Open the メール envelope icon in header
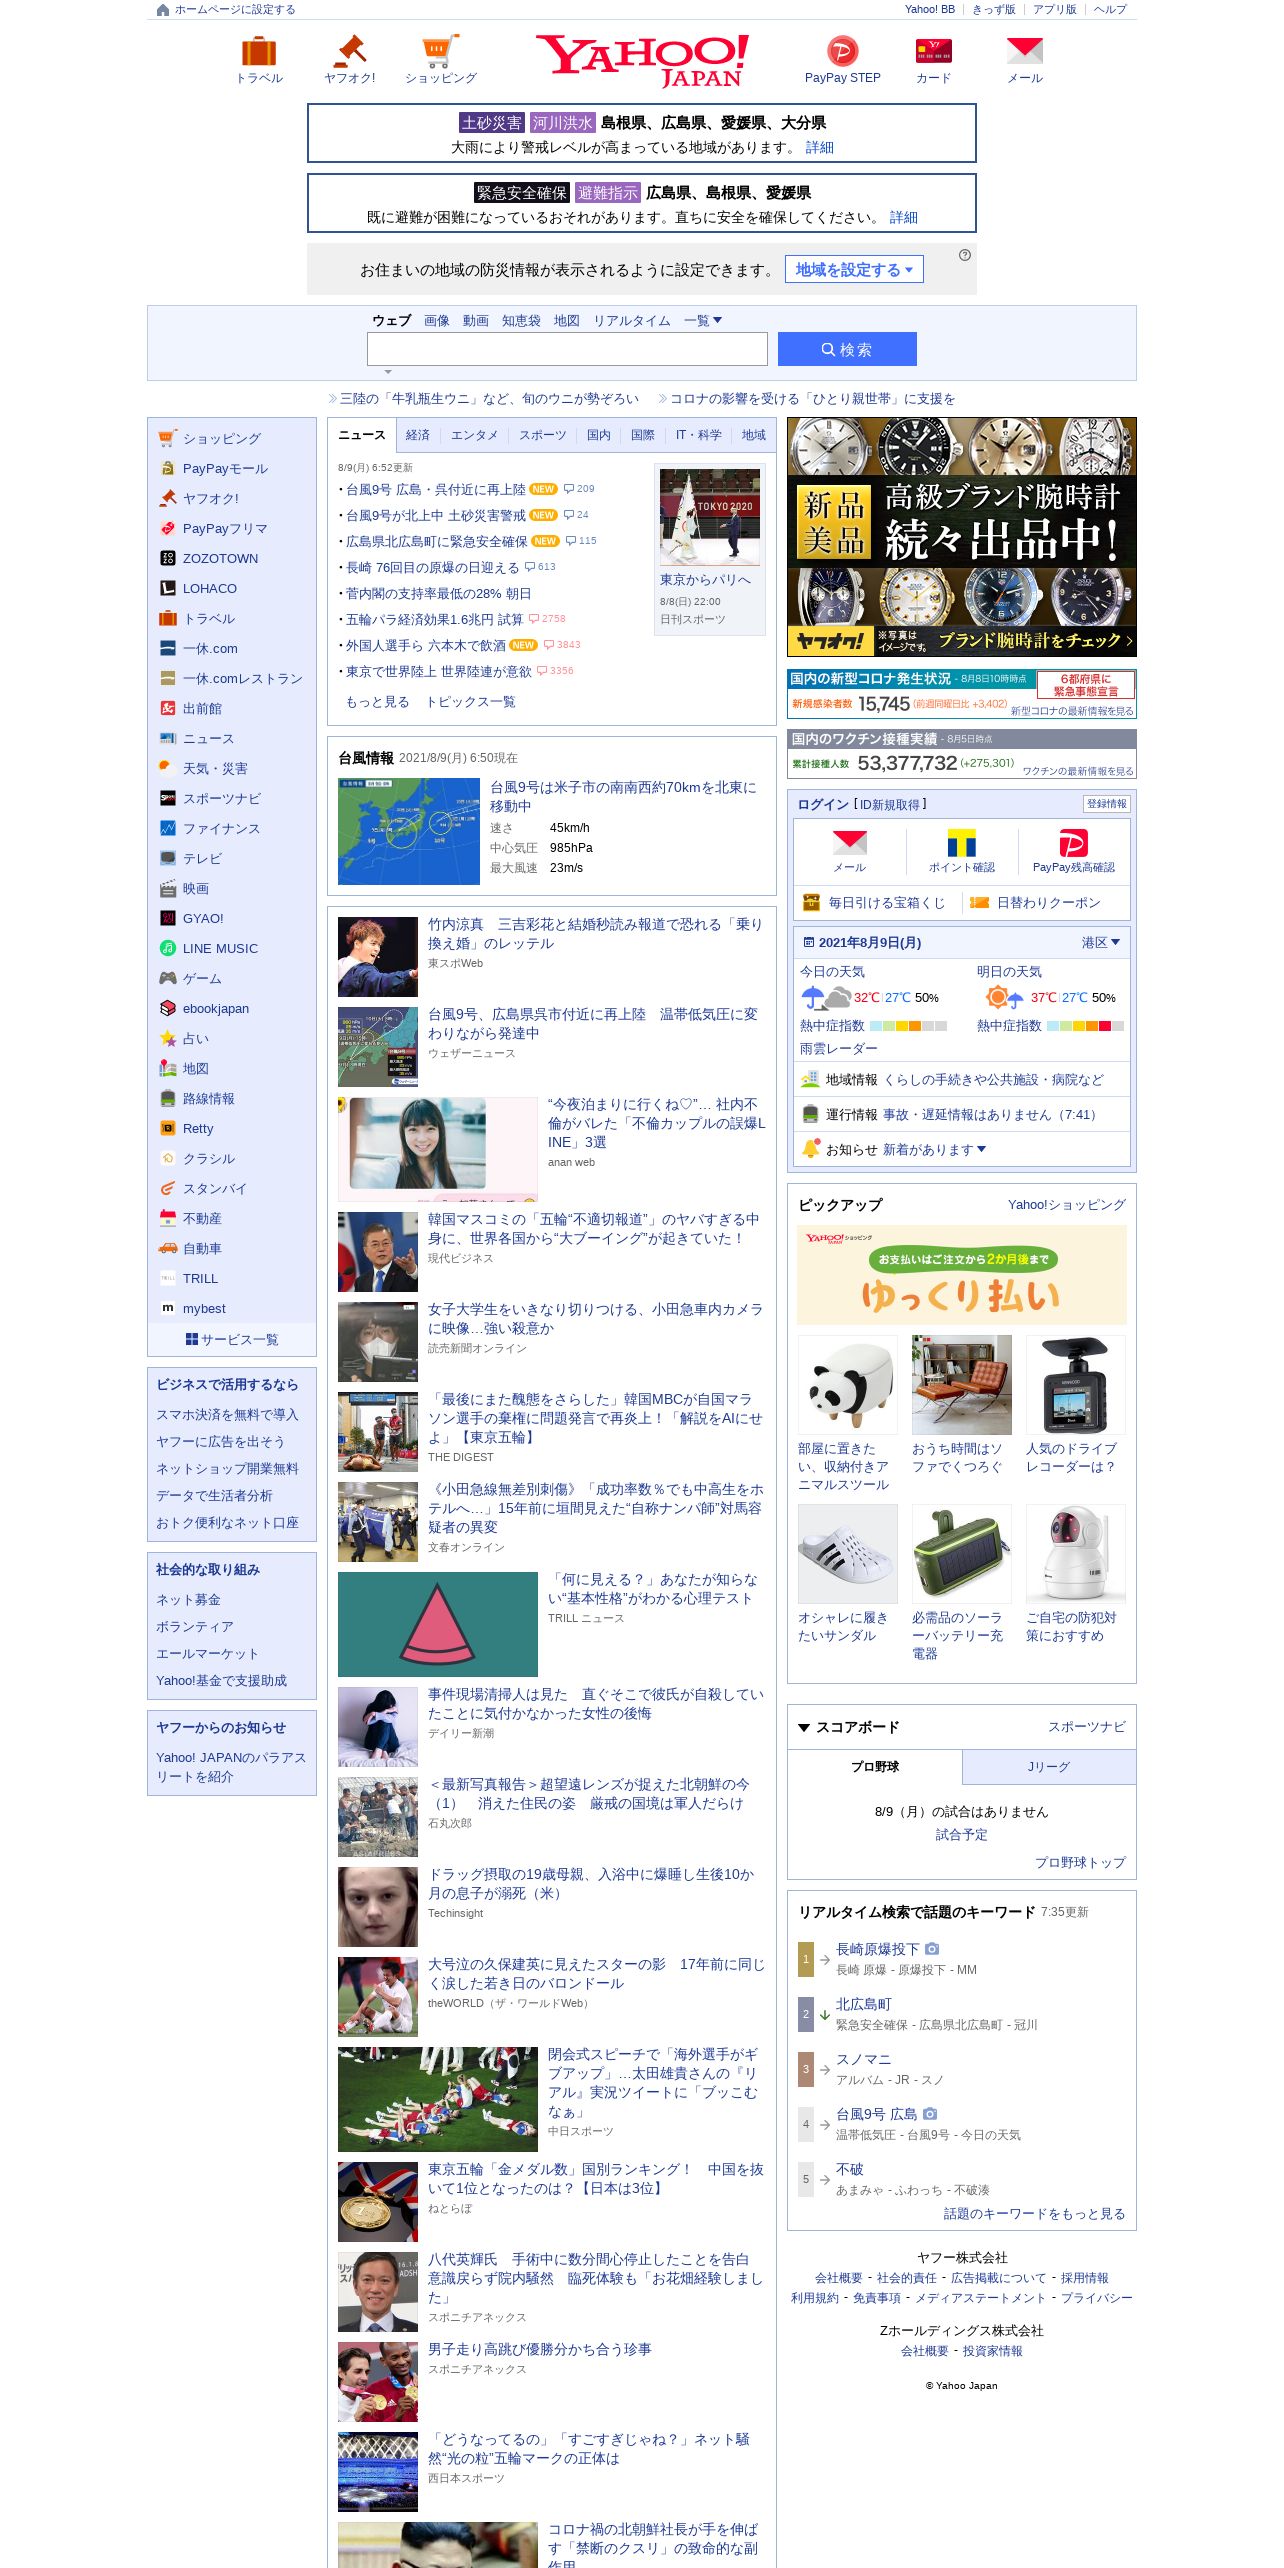 click(x=1025, y=51)
